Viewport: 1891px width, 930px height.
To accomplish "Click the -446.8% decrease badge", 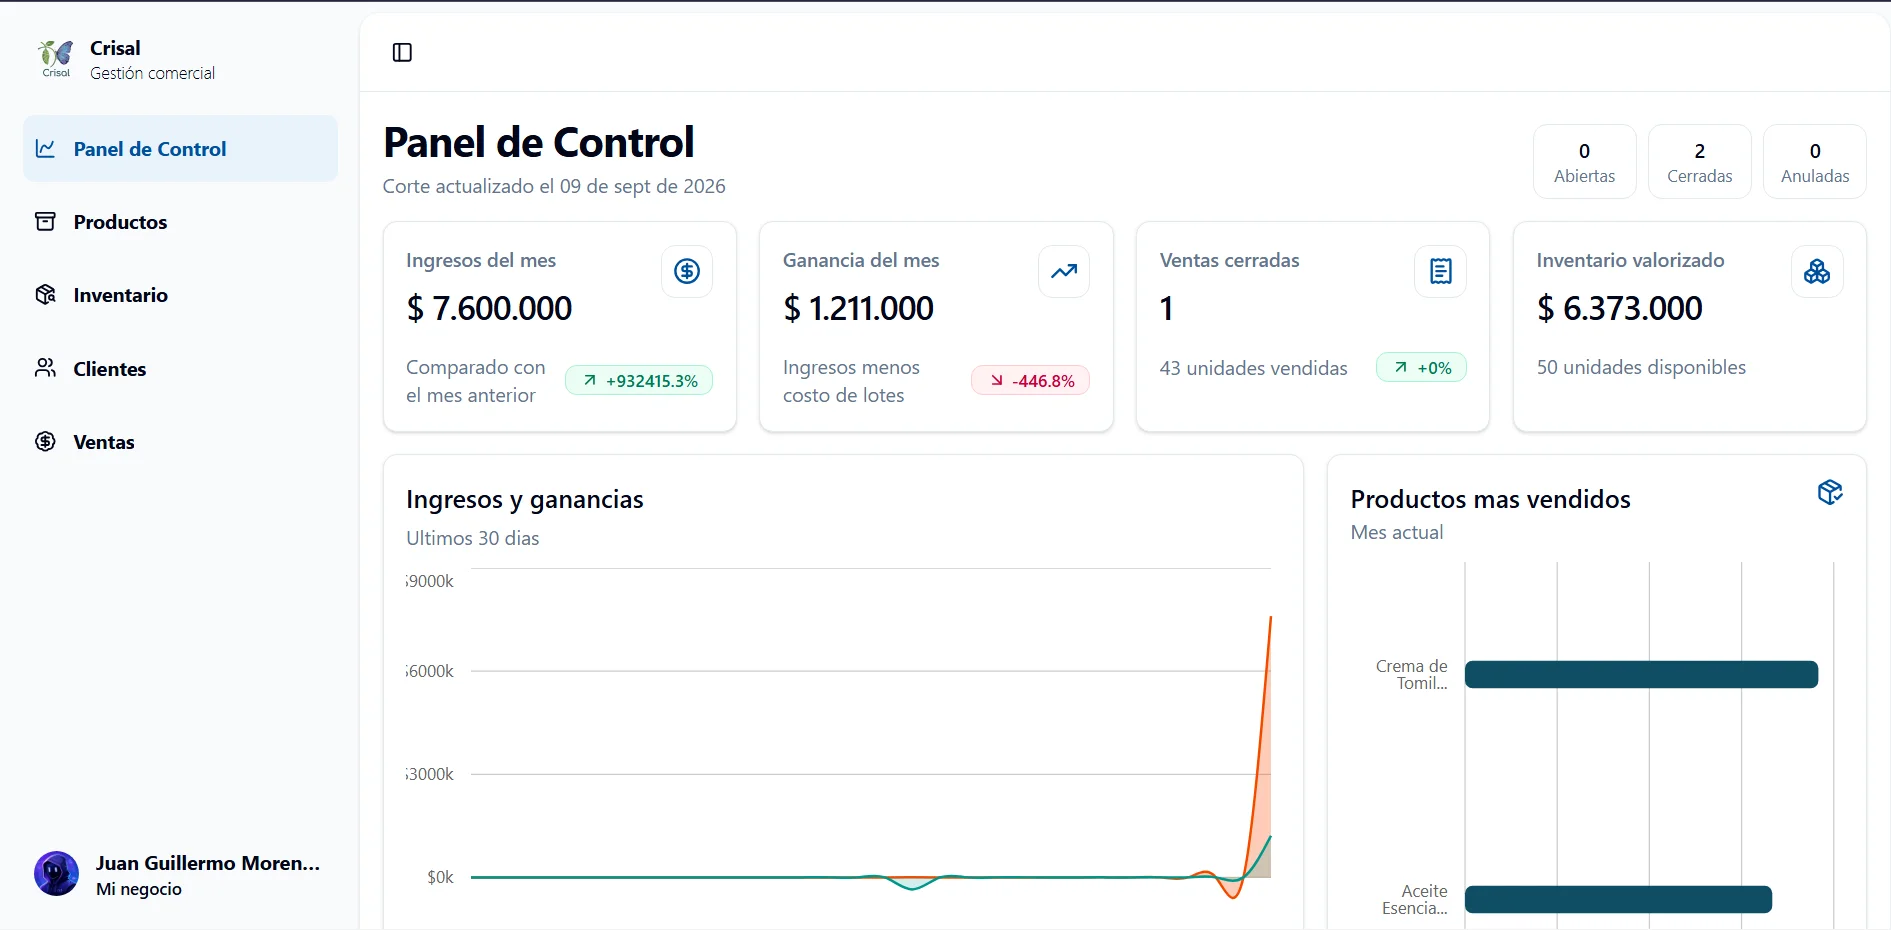I will point(1031,381).
